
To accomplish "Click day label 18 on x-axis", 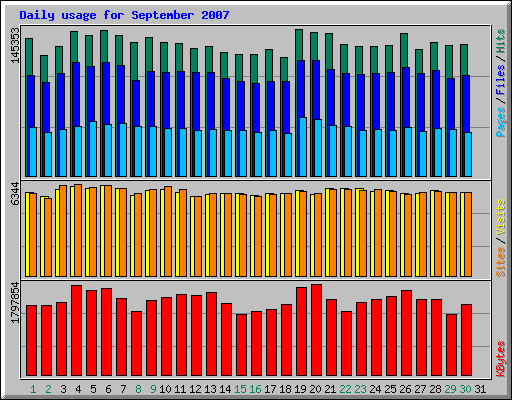I will point(285,389).
